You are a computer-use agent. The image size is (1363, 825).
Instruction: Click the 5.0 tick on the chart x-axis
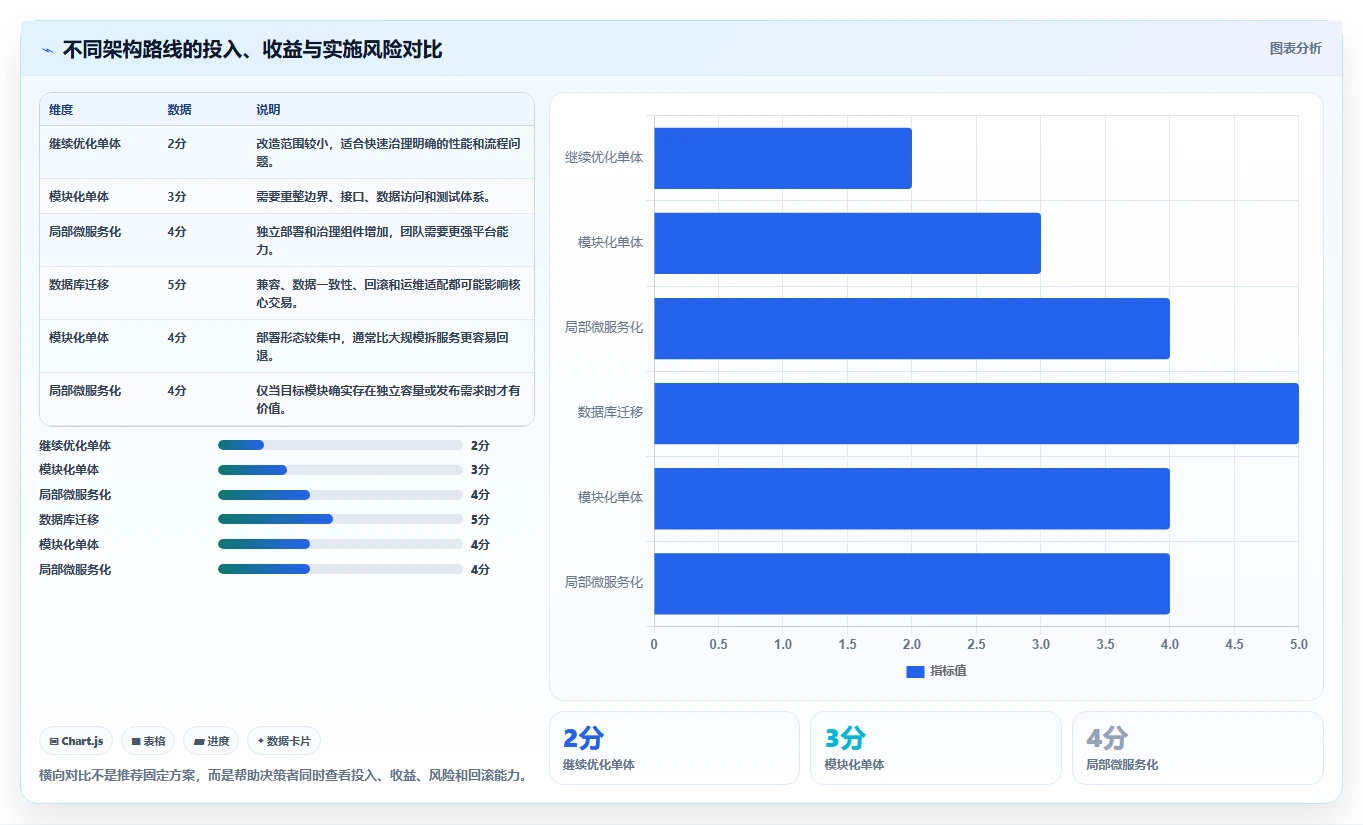click(x=1298, y=644)
